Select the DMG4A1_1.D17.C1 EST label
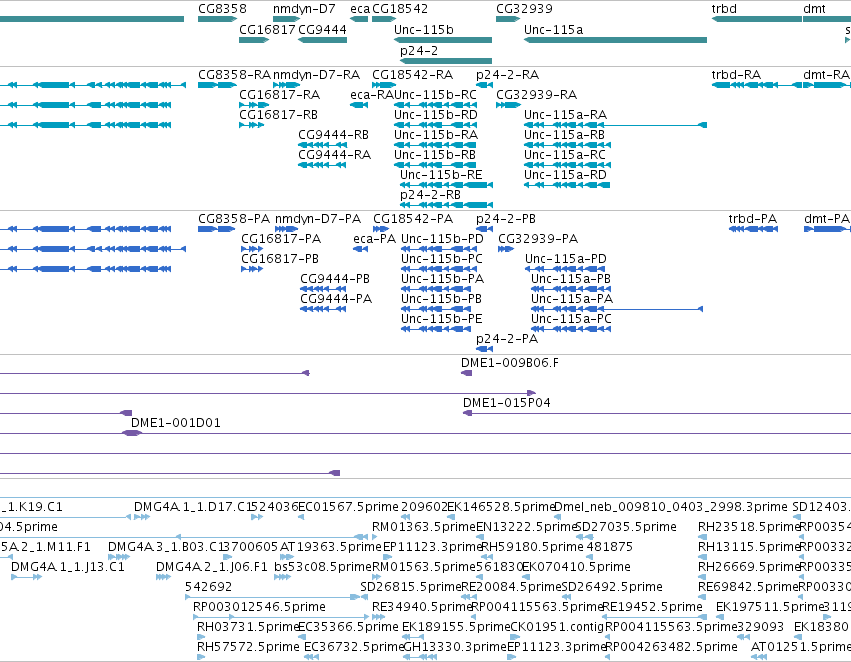Image resolution: width=851 pixels, height=662 pixels. (193, 507)
